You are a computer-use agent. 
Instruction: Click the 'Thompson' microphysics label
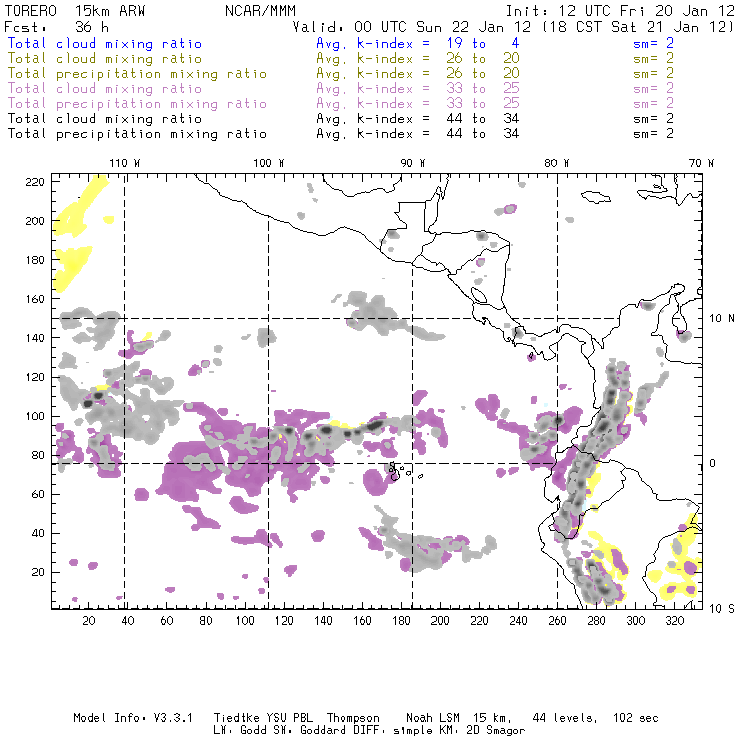[353, 718]
